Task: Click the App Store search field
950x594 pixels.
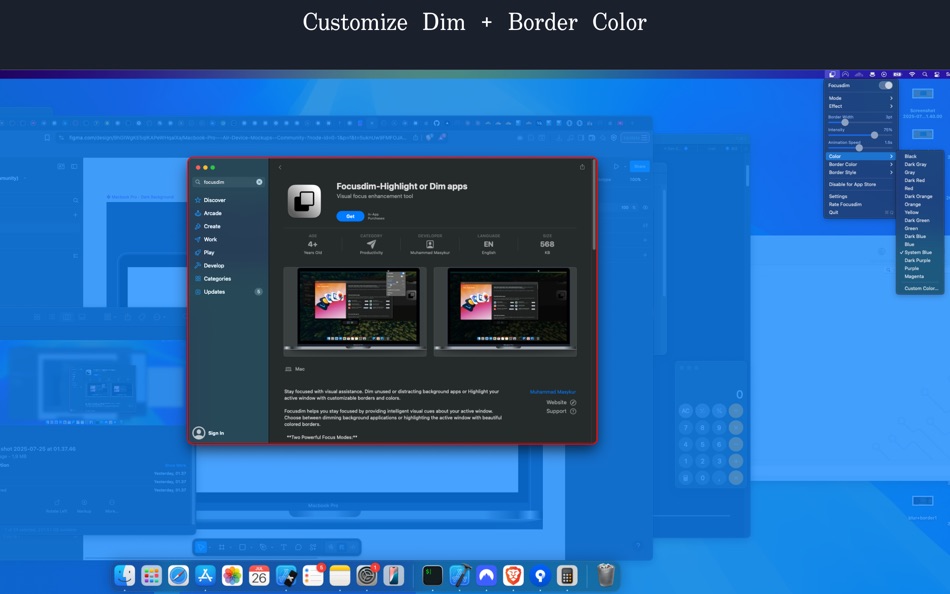Action: pyautogui.click(x=228, y=182)
